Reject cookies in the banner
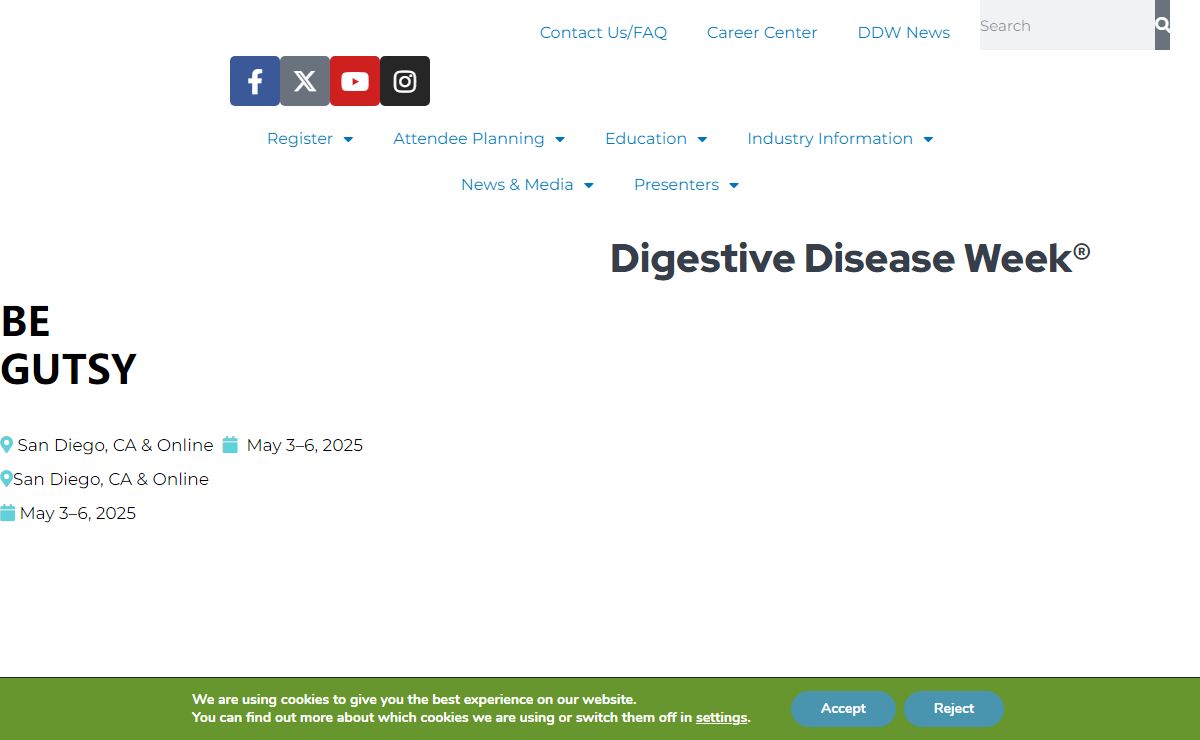 point(954,709)
